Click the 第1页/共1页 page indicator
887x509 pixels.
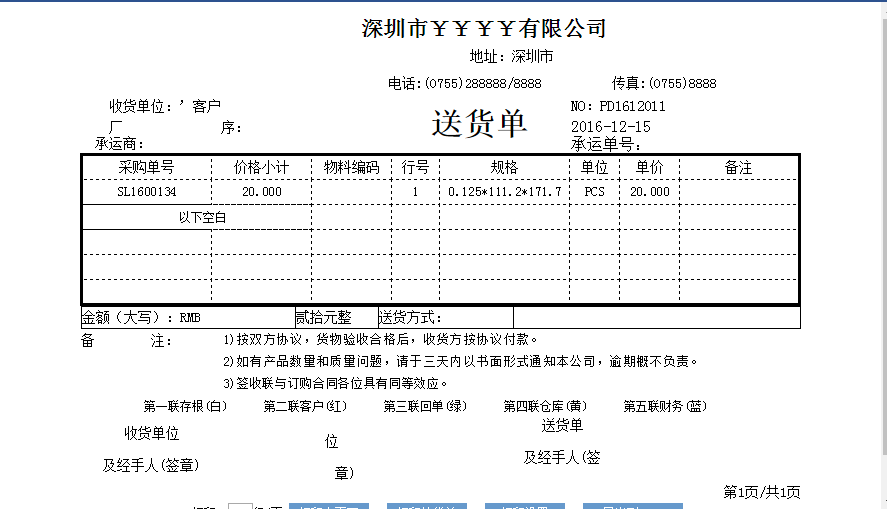tap(761, 492)
